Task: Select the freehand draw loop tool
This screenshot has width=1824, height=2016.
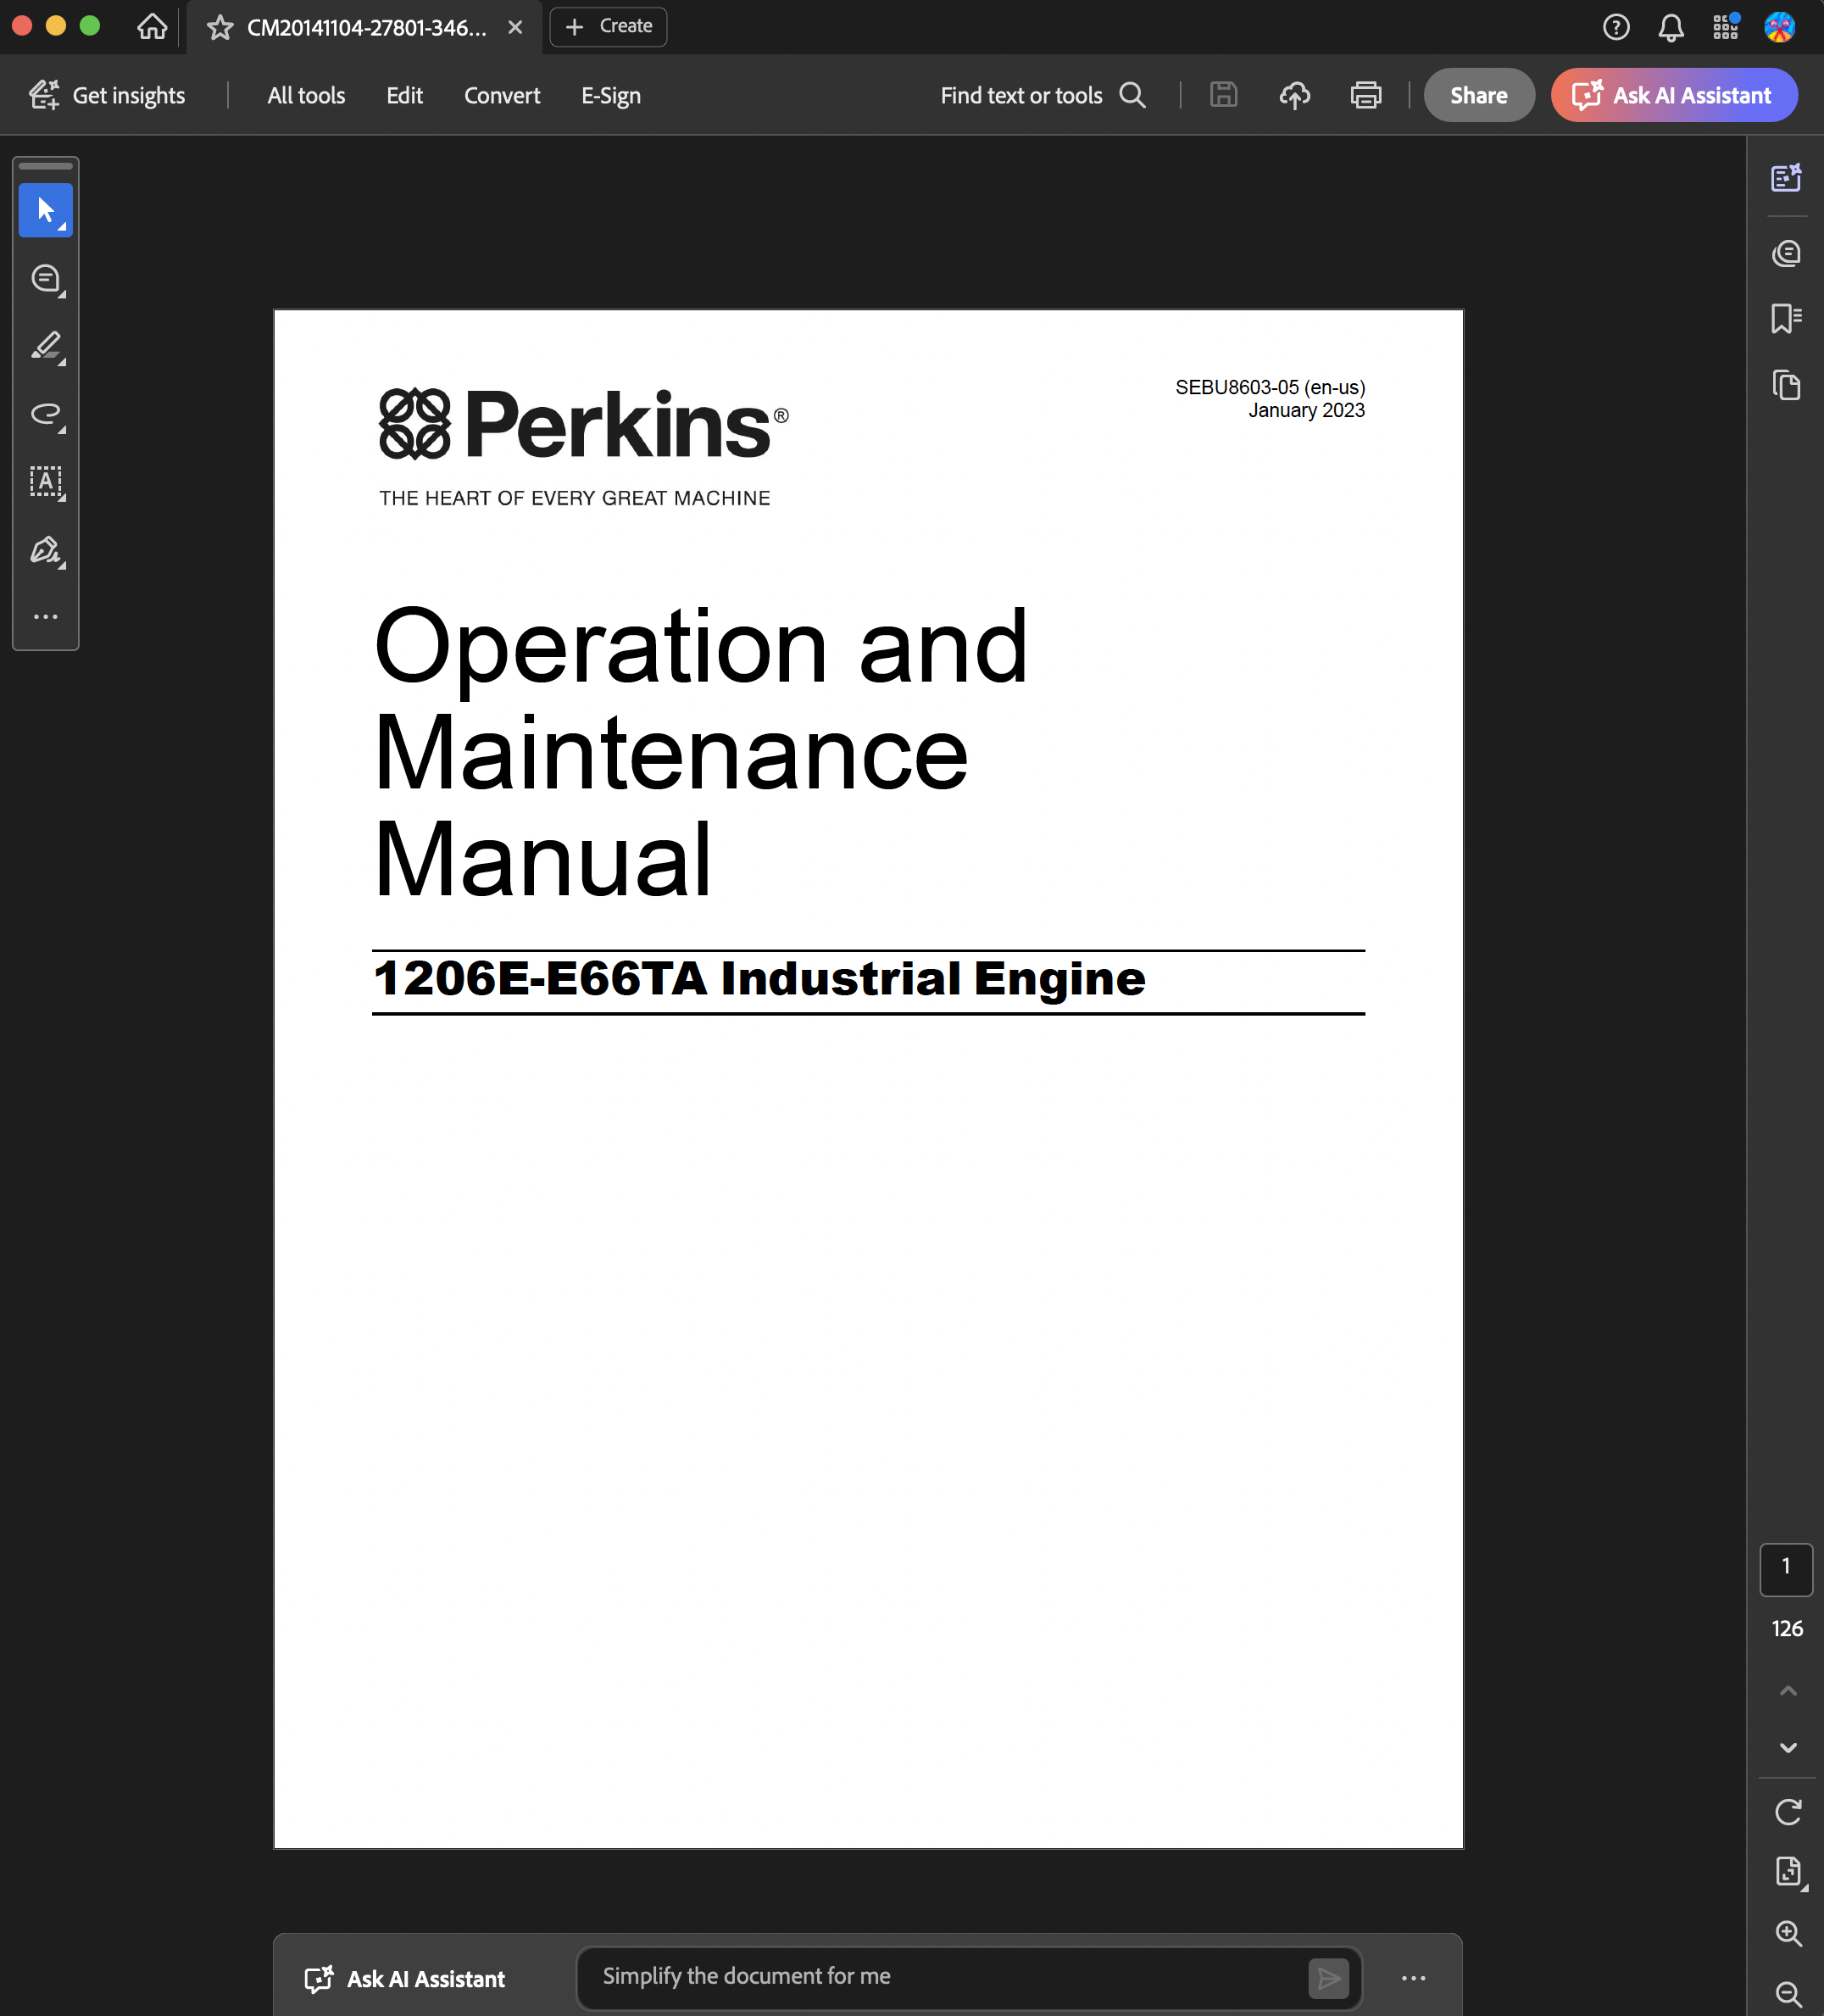Action: (45, 414)
